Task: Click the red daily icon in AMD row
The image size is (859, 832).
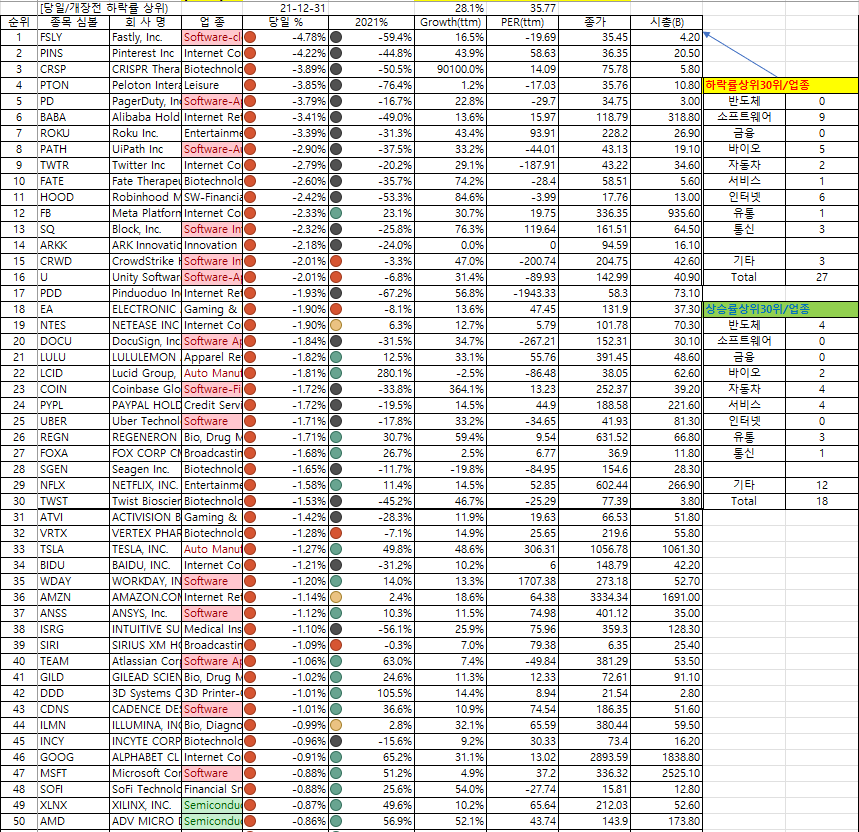Action: [250, 821]
